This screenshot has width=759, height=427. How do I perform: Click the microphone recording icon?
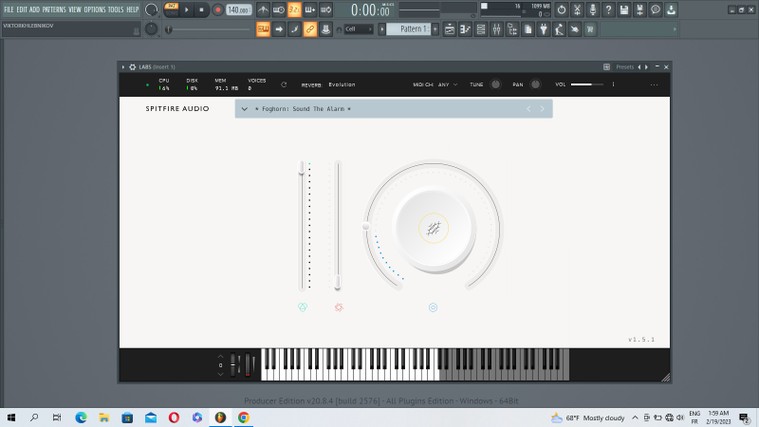coord(592,10)
